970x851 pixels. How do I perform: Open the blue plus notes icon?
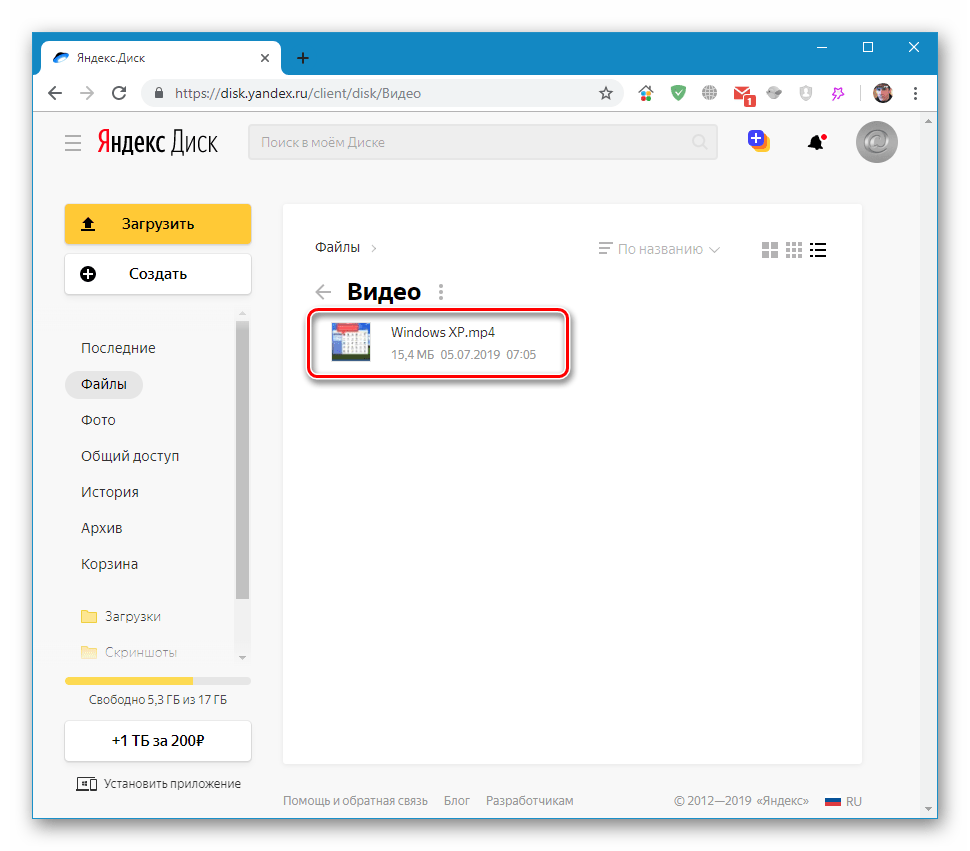coord(758,141)
